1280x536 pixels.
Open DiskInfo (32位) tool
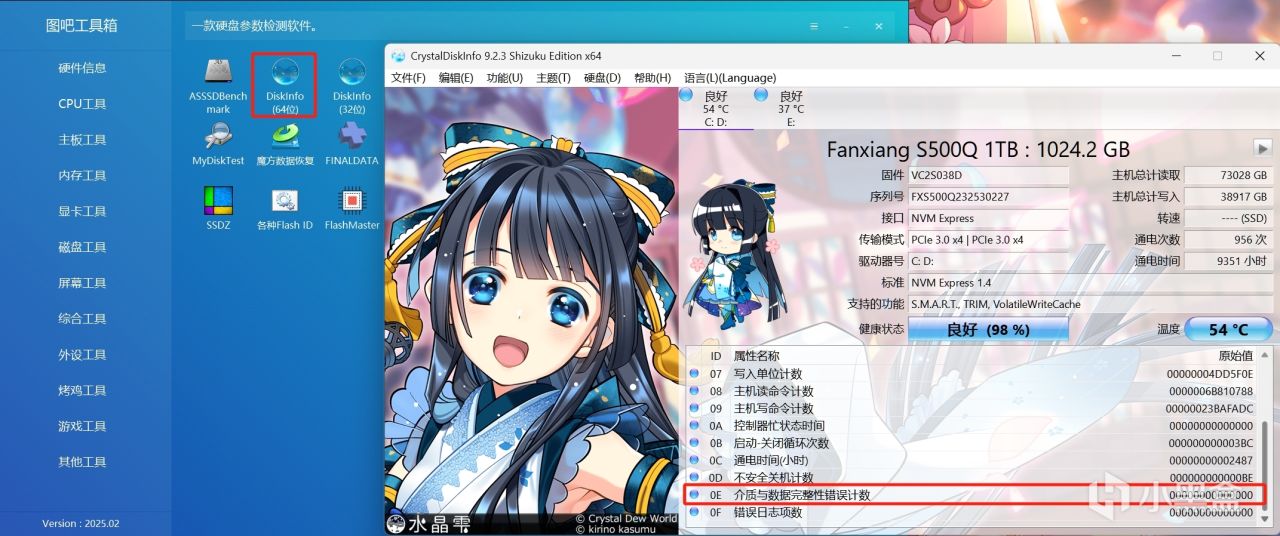pyautogui.click(x=351, y=86)
